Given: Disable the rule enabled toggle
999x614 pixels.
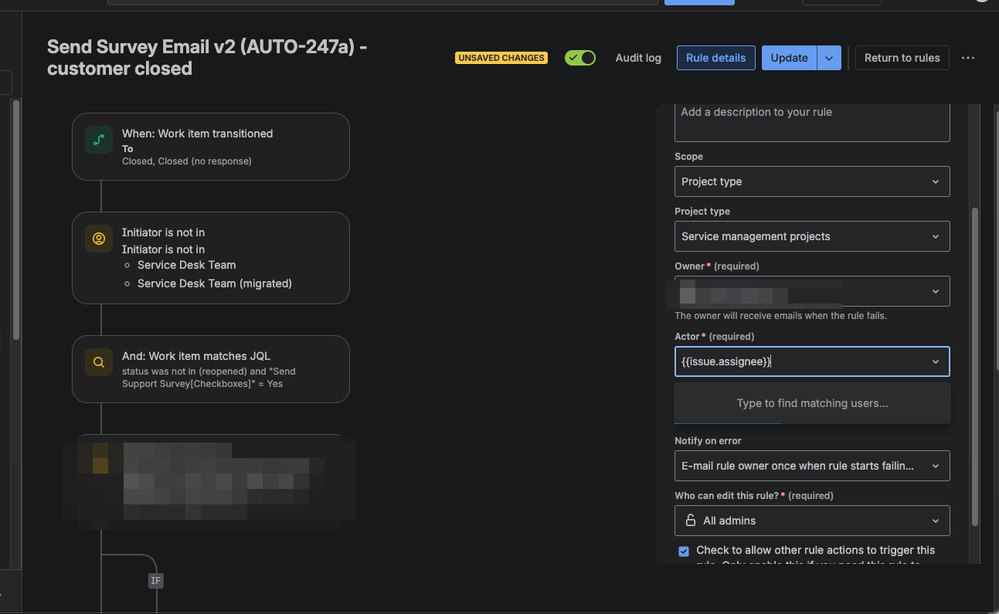Looking at the screenshot, I should click(x=580, y=57).
